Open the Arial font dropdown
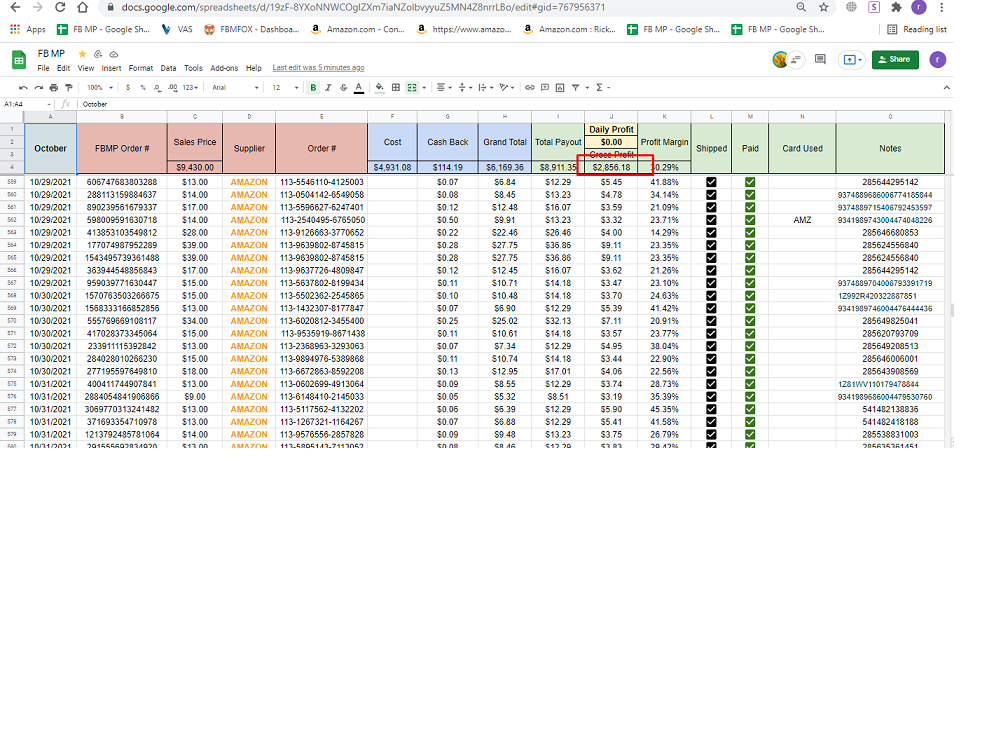 pos(235,87)
